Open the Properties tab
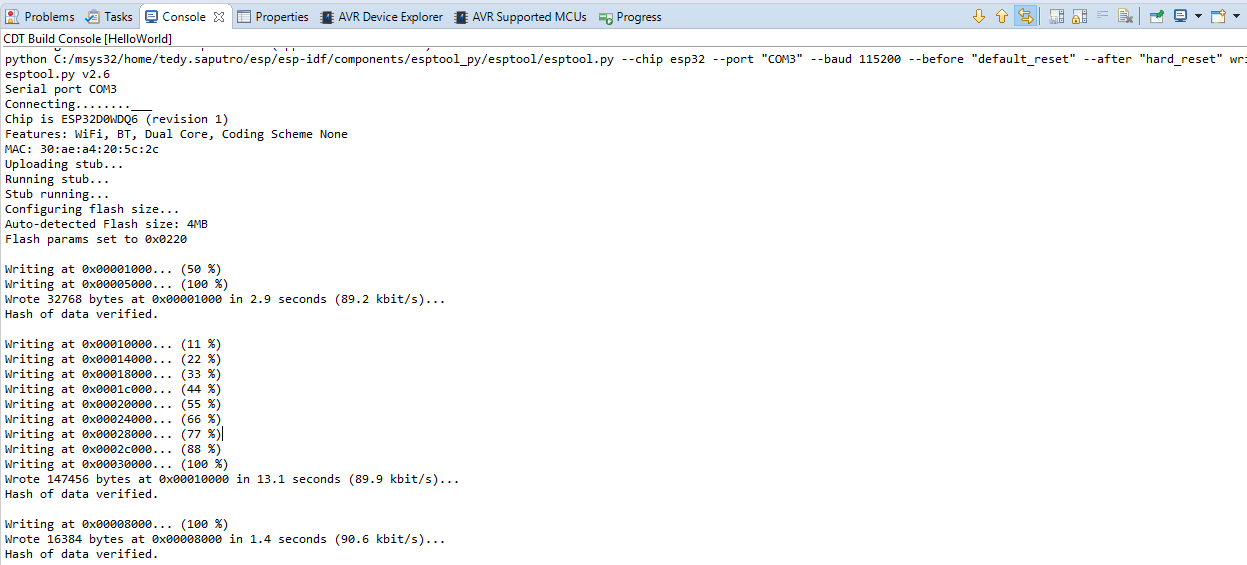 (273, 17)
